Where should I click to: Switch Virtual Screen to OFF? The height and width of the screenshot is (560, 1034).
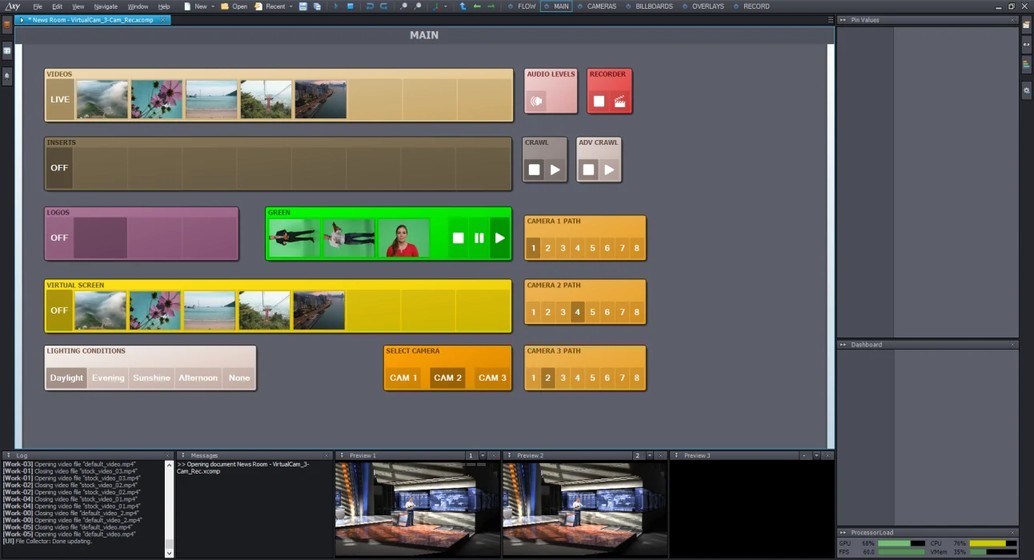tap(60, 310)
